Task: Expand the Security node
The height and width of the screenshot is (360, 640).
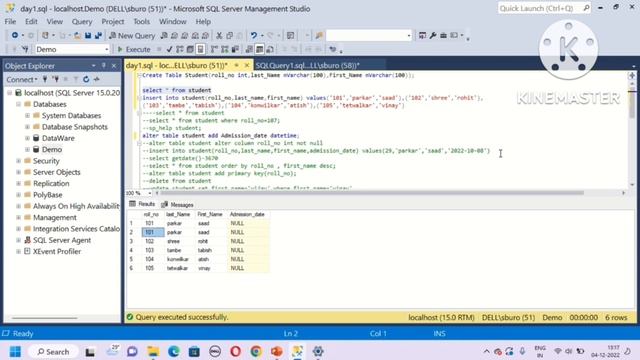Action: click(18, 161)
